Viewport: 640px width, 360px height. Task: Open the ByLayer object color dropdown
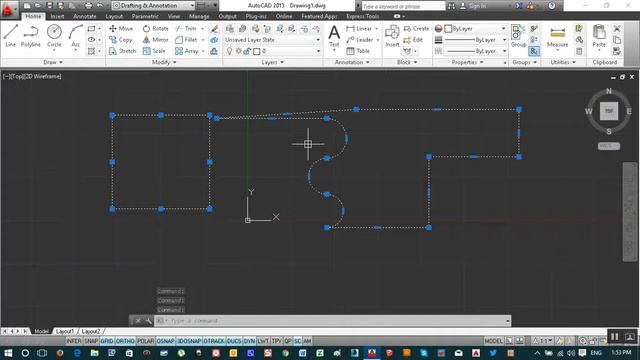(x=476, y=29)
